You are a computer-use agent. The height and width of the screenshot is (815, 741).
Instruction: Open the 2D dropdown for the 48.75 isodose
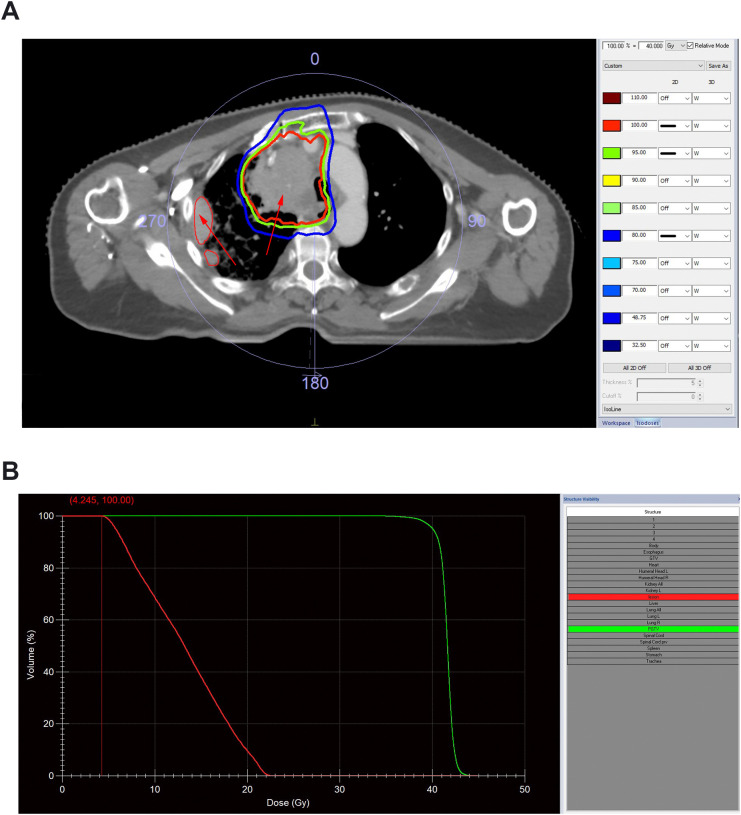pyautogui.click(x=674, y=318)
